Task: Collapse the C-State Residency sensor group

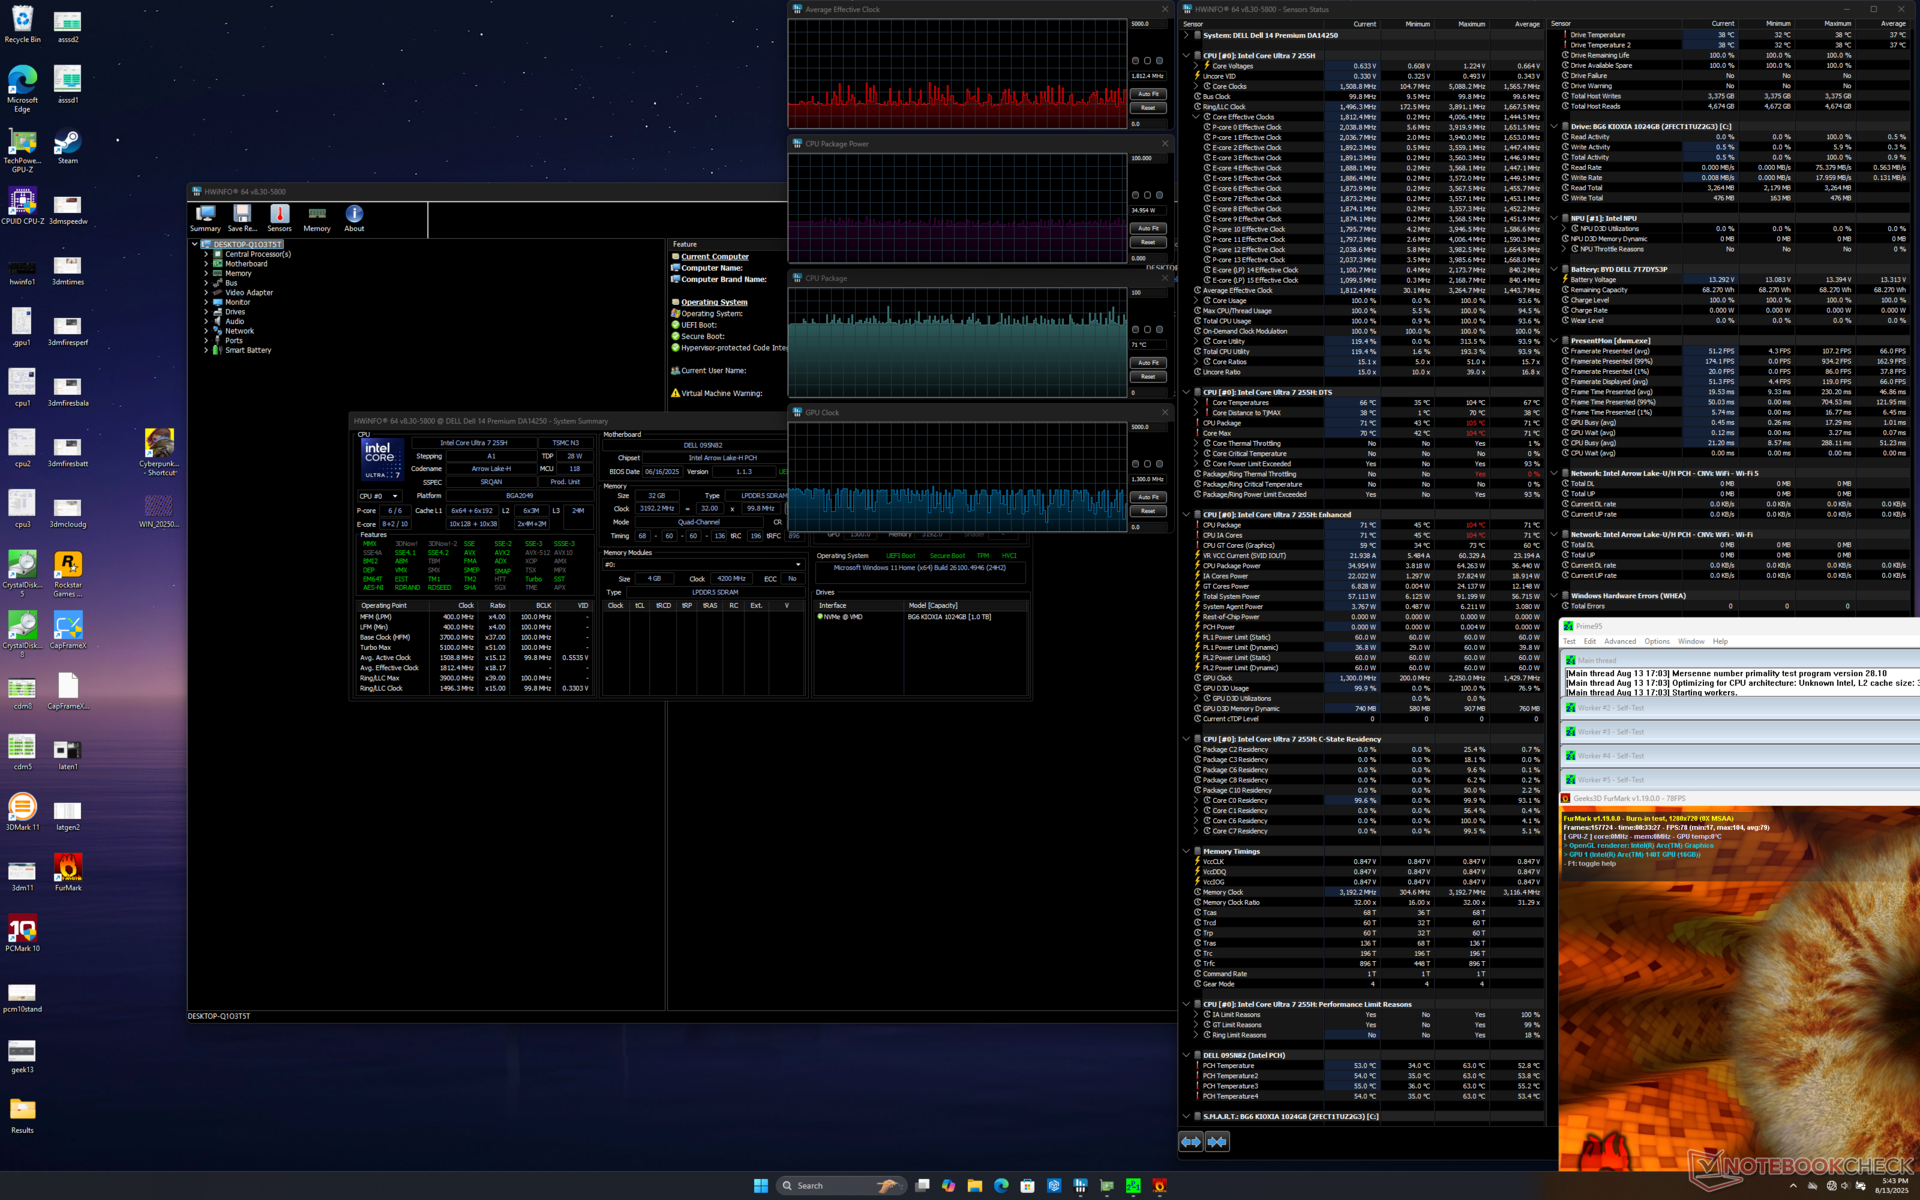Action: point(1186,739)
